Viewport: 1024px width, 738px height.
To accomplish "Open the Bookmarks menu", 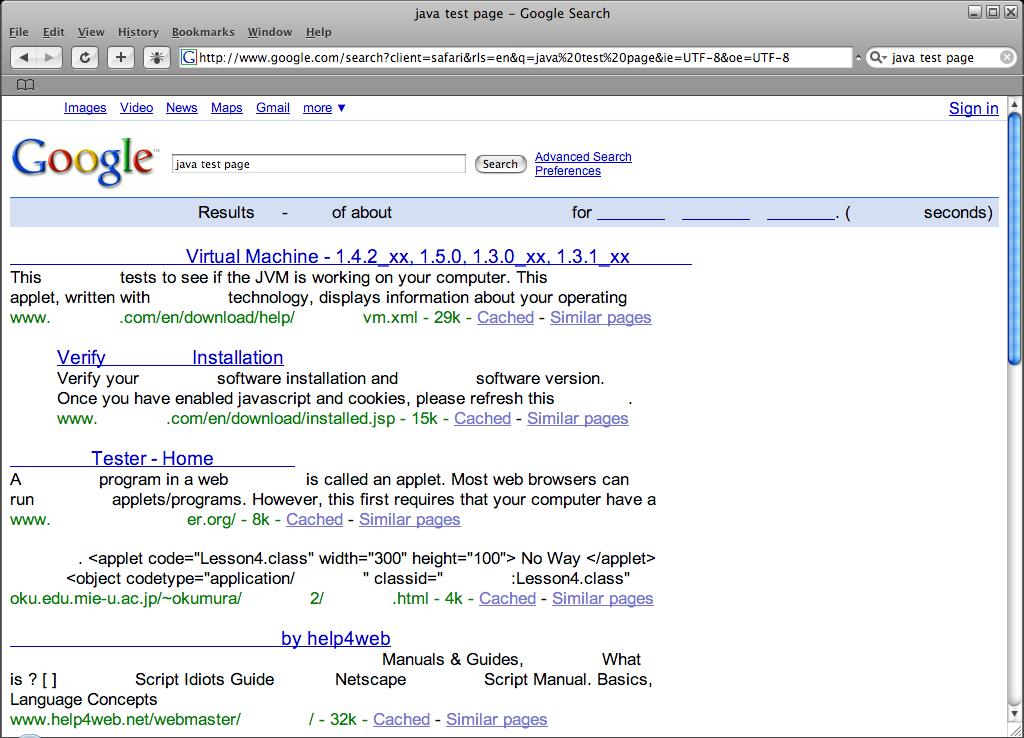I will (x=203, y=32).
